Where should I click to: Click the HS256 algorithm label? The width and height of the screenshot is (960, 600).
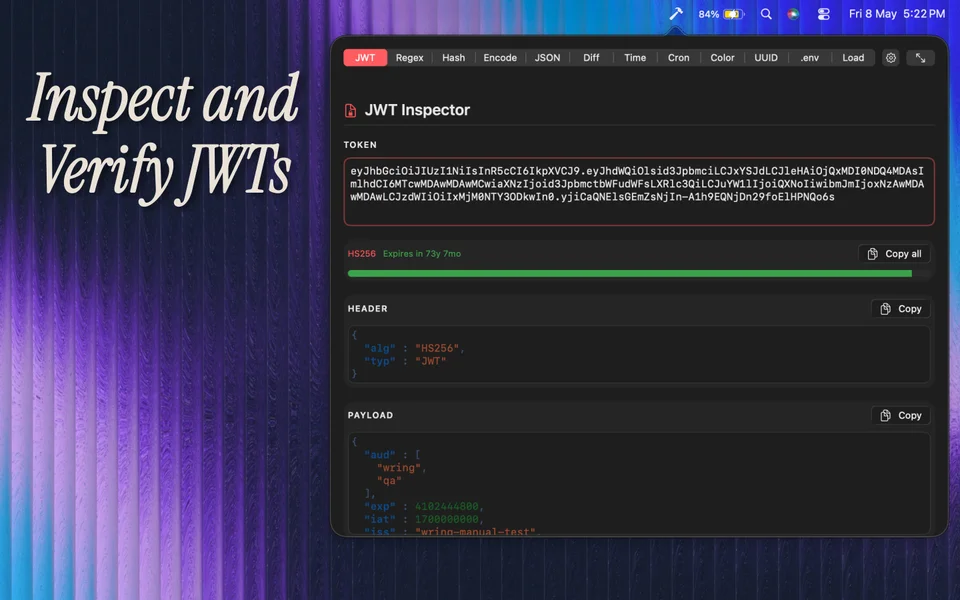coord(362,253)
